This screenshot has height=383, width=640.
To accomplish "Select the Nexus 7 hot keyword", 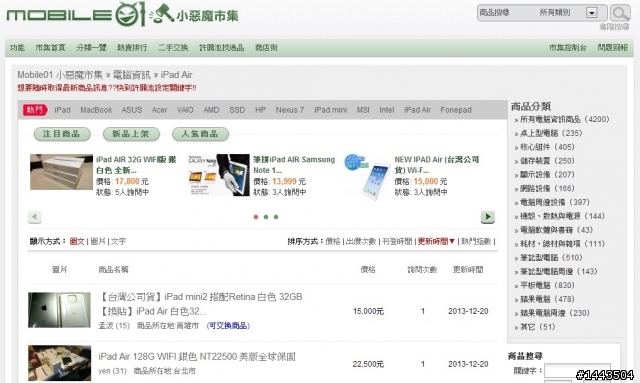I will [x=290, y=110].
